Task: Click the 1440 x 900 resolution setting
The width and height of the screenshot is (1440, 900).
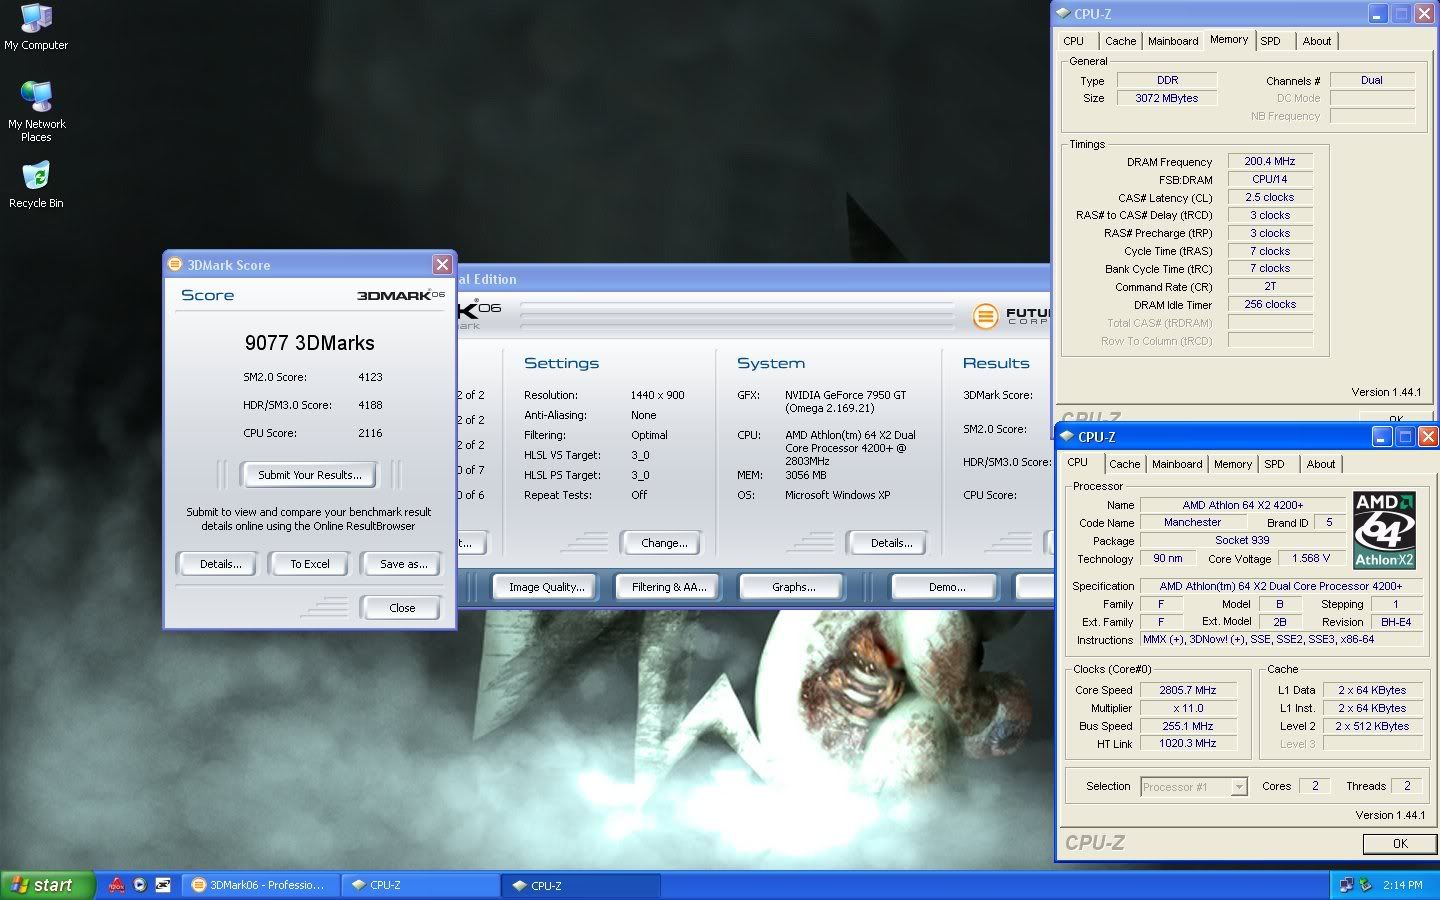Action: 658,395
